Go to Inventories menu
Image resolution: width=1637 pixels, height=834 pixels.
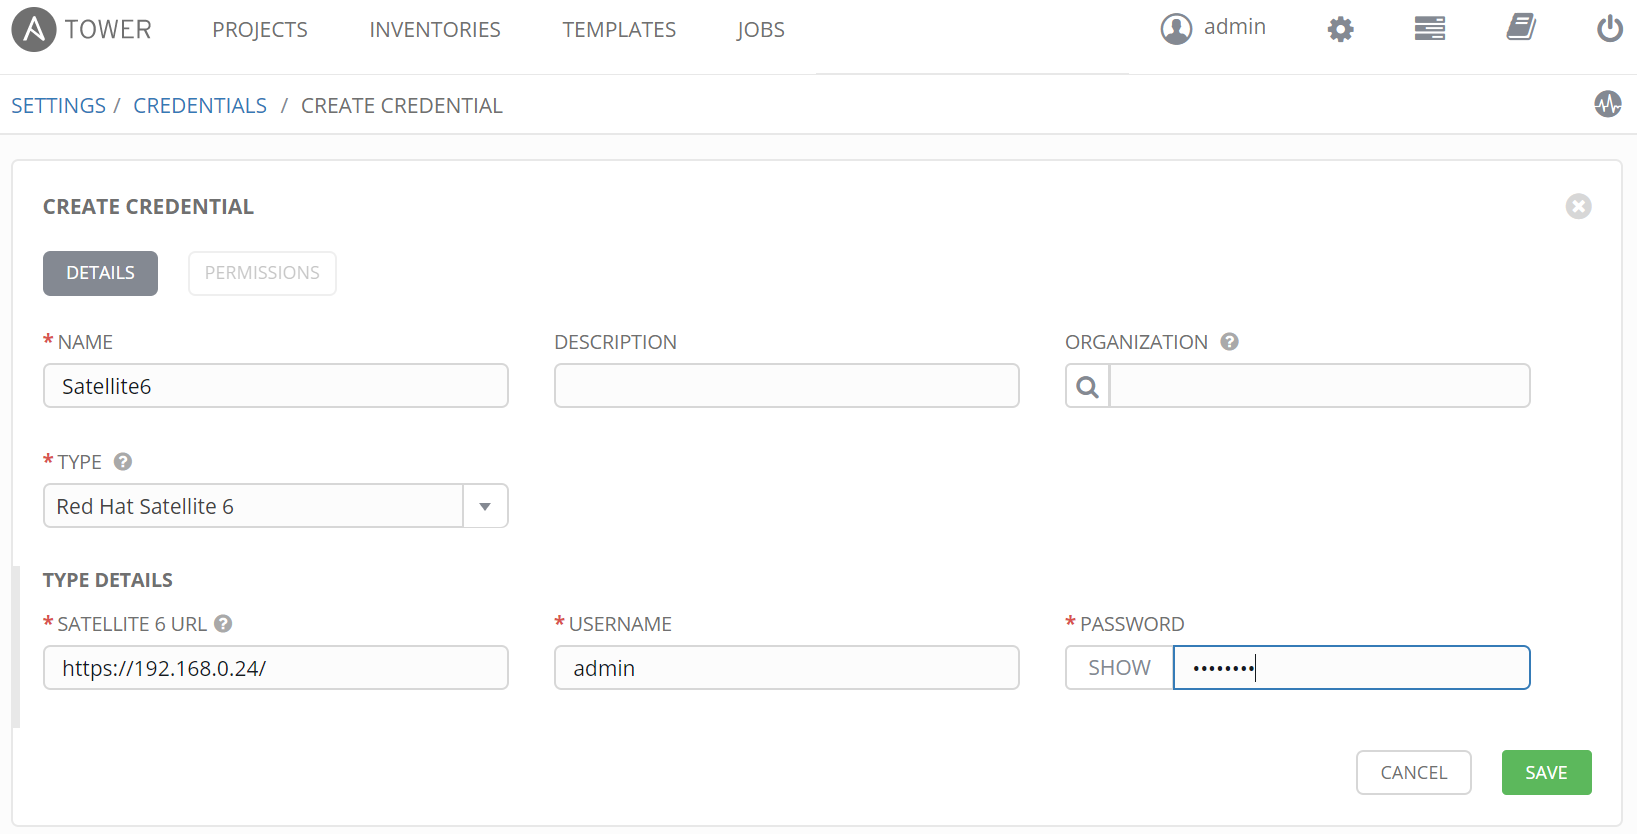[x=435, y=30]
